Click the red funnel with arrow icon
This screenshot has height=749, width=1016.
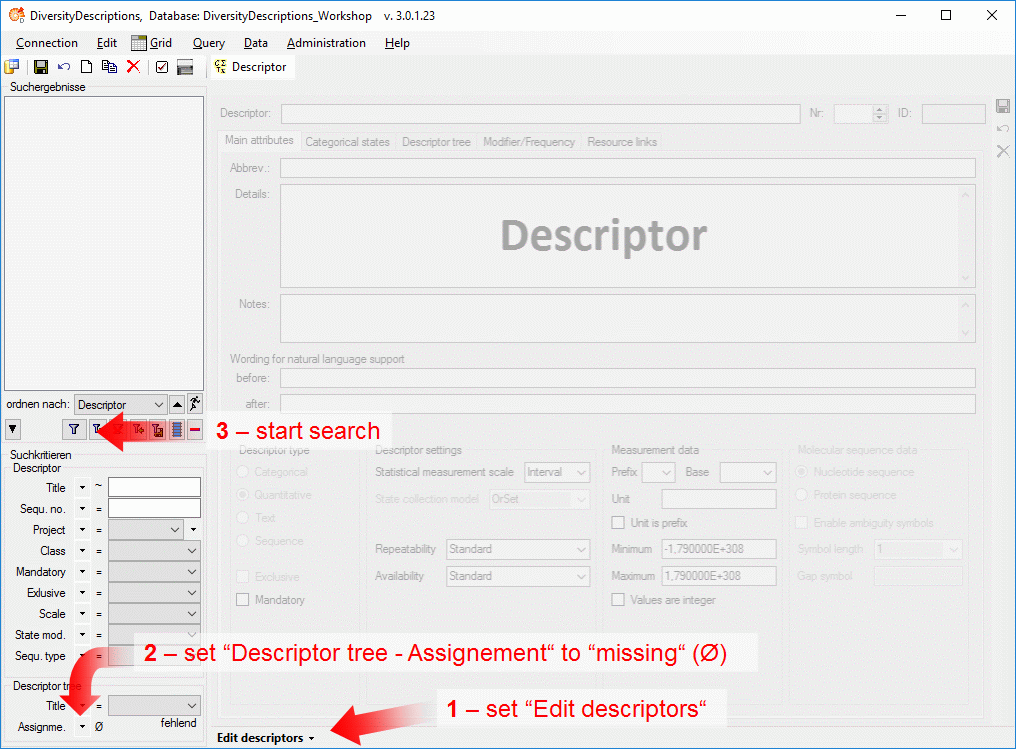tap(138, 429)
